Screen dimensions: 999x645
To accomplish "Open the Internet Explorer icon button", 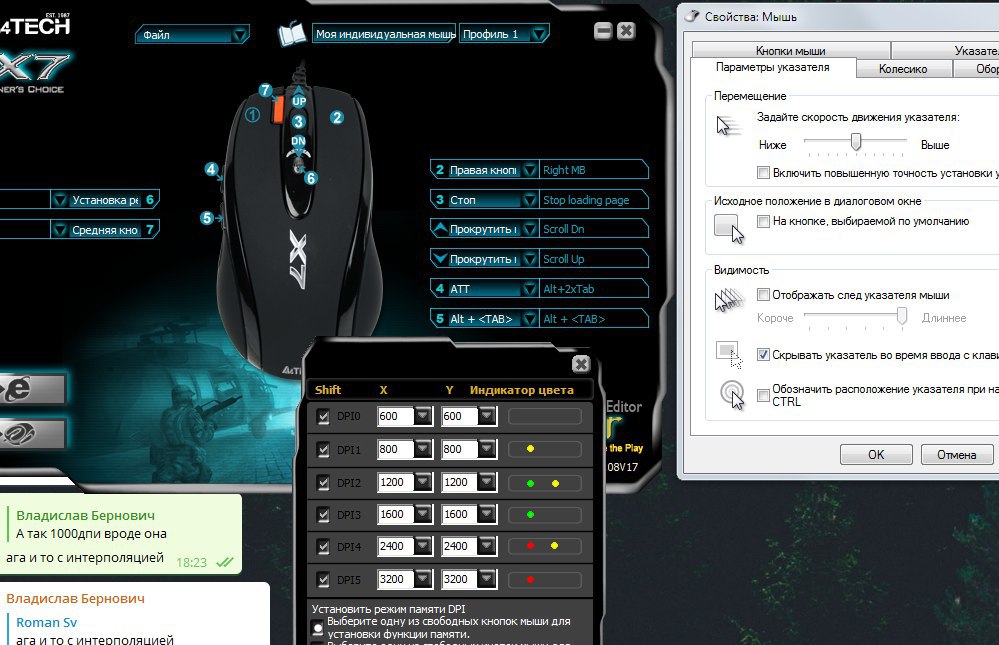I will pos(31,389).
